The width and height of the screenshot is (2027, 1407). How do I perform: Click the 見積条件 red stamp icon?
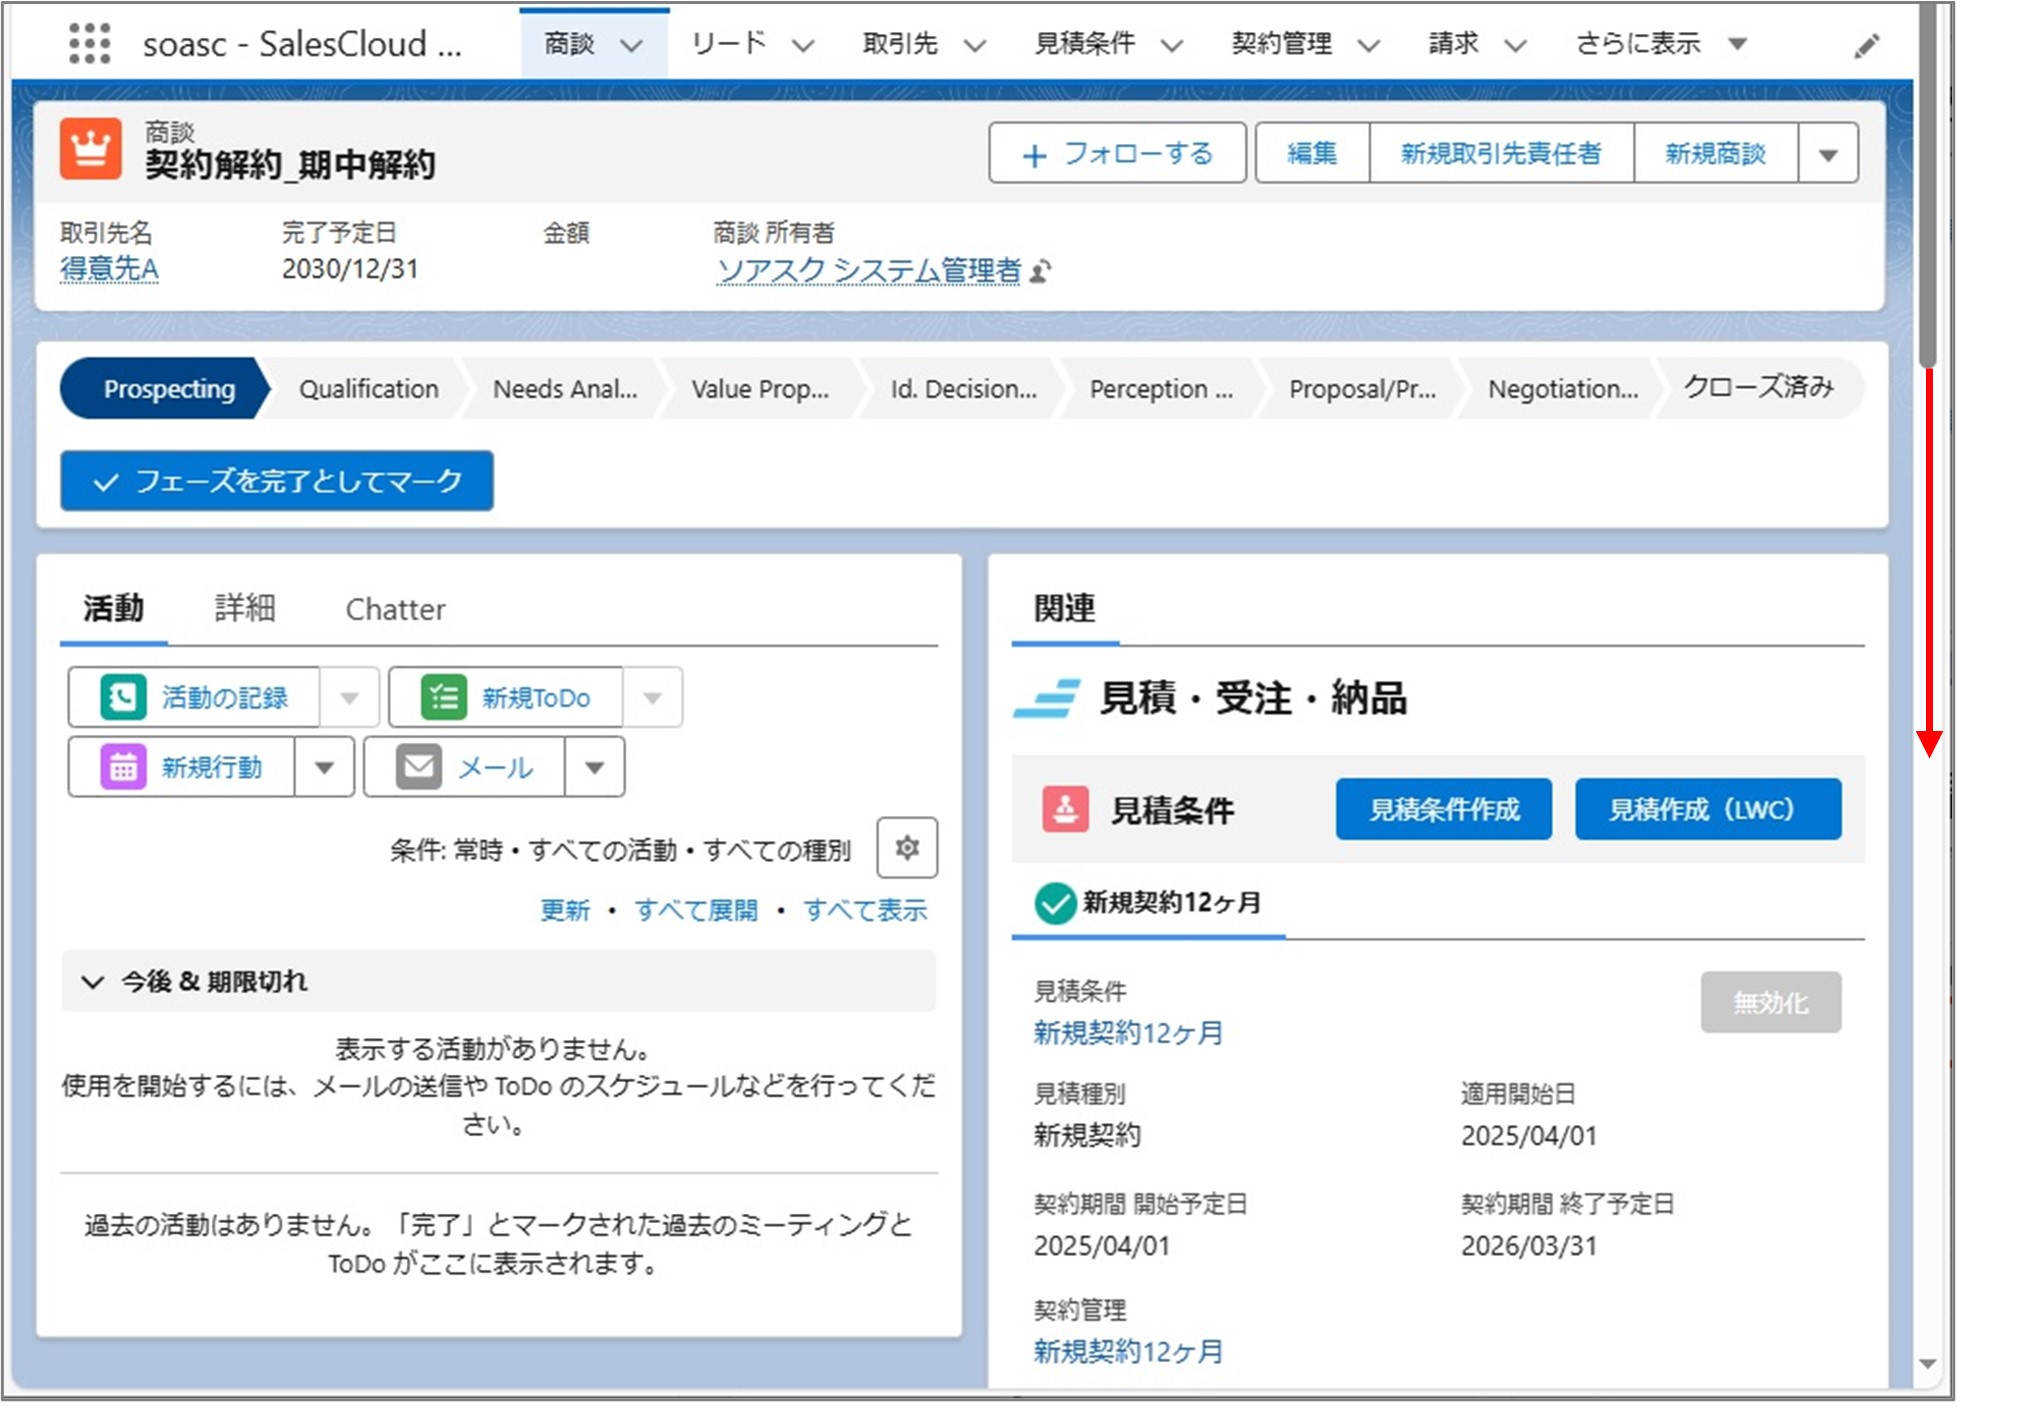point(1065,809)
